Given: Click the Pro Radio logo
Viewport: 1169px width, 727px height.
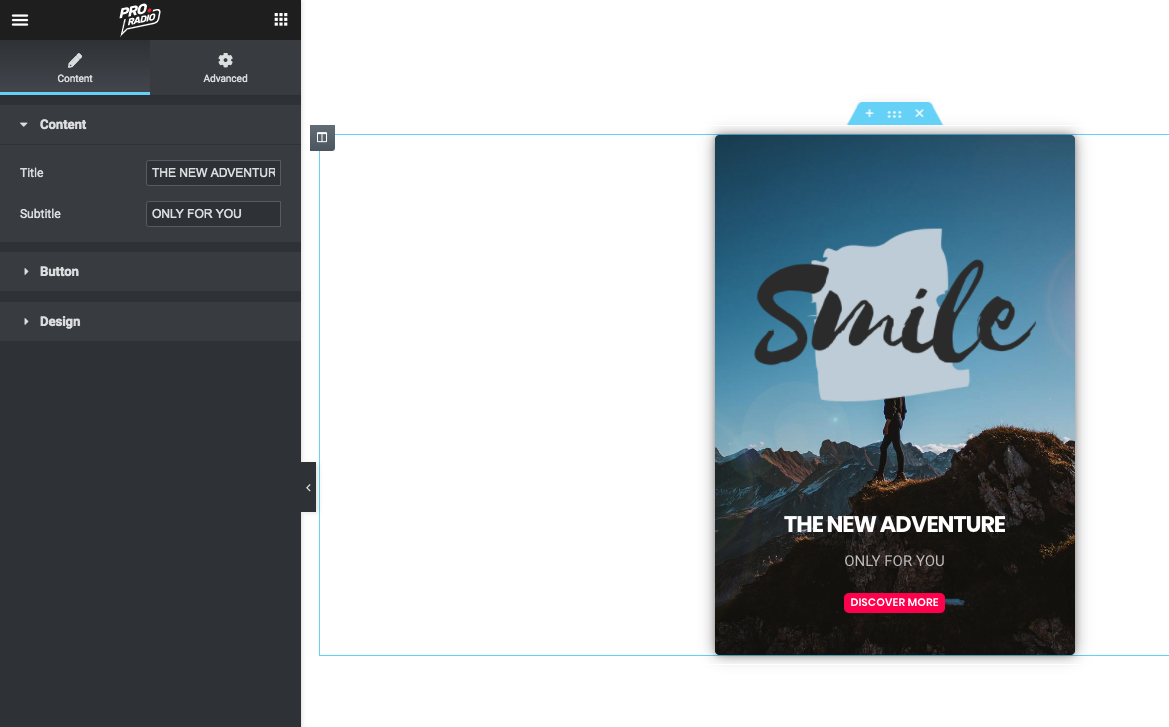Looking at the screenshot, I should (140, 19).
